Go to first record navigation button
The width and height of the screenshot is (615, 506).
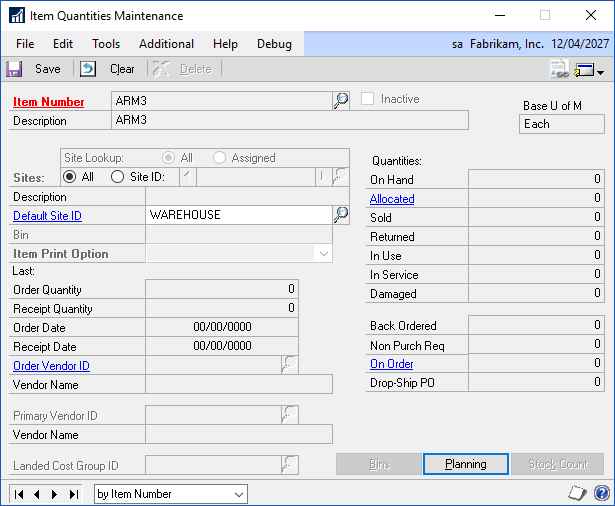click(18, 494)
